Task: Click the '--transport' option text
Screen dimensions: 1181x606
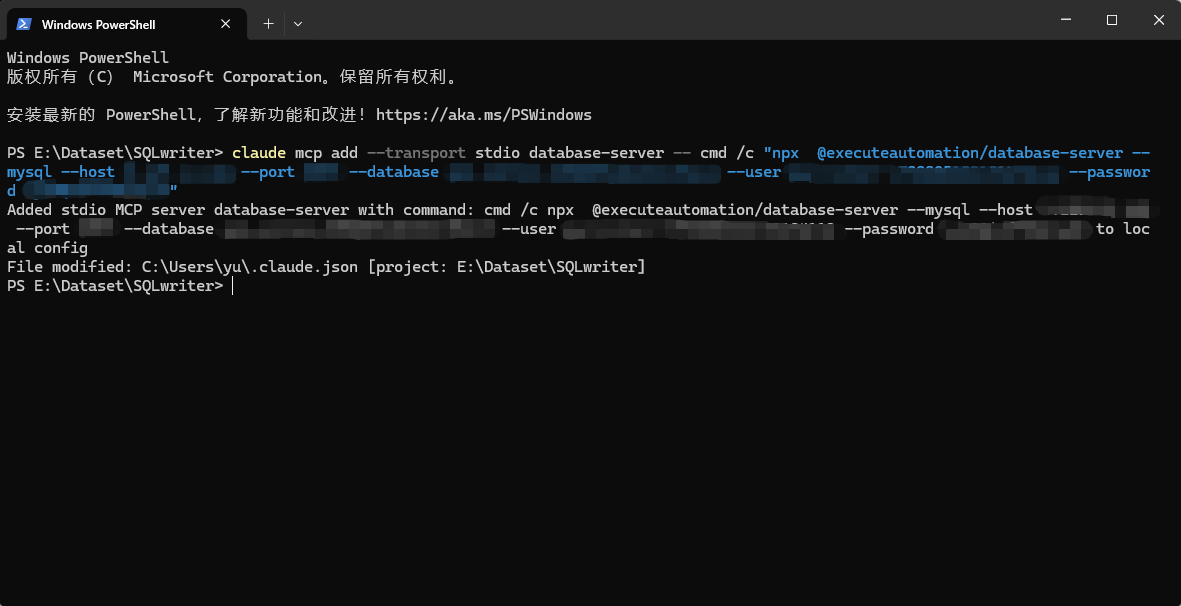Action: pos(417,153)
